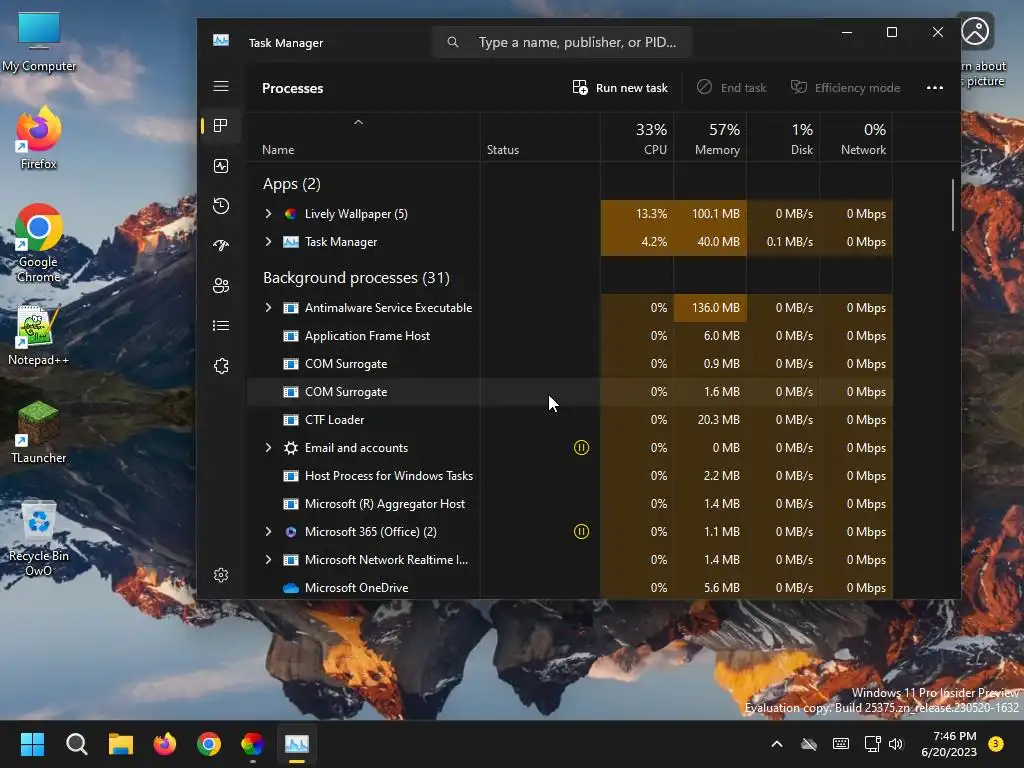1024x768 pixels.
Task: Open the Details sidebar icon
Action: [x=221, y=325]
